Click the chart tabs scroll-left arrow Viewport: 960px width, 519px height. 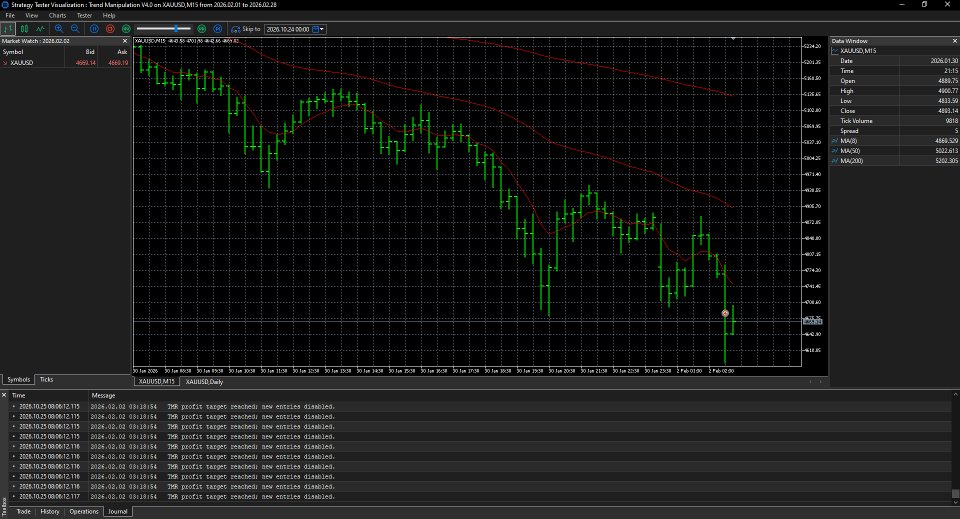811,382
